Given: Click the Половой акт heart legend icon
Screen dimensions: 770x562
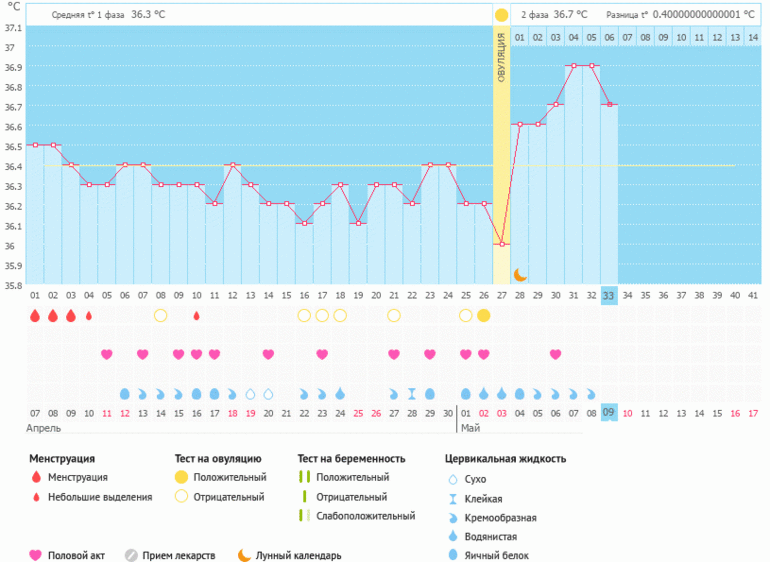Looking at the screenshot, I should (x=37, y=555).
